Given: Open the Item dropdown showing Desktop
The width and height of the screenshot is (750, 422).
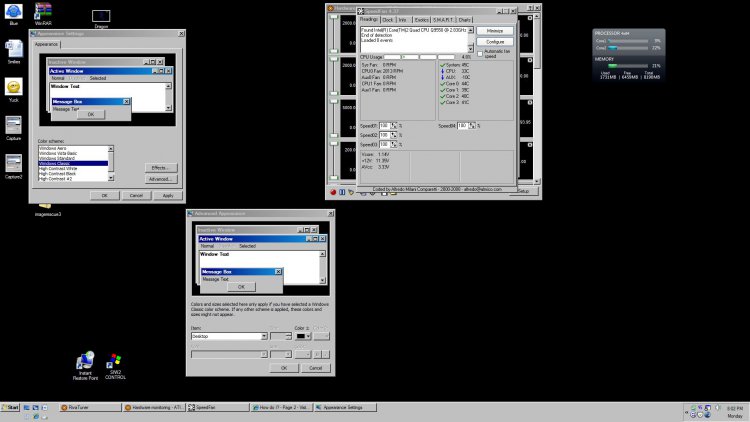Looking at the screenshot, I should point(229,336).
